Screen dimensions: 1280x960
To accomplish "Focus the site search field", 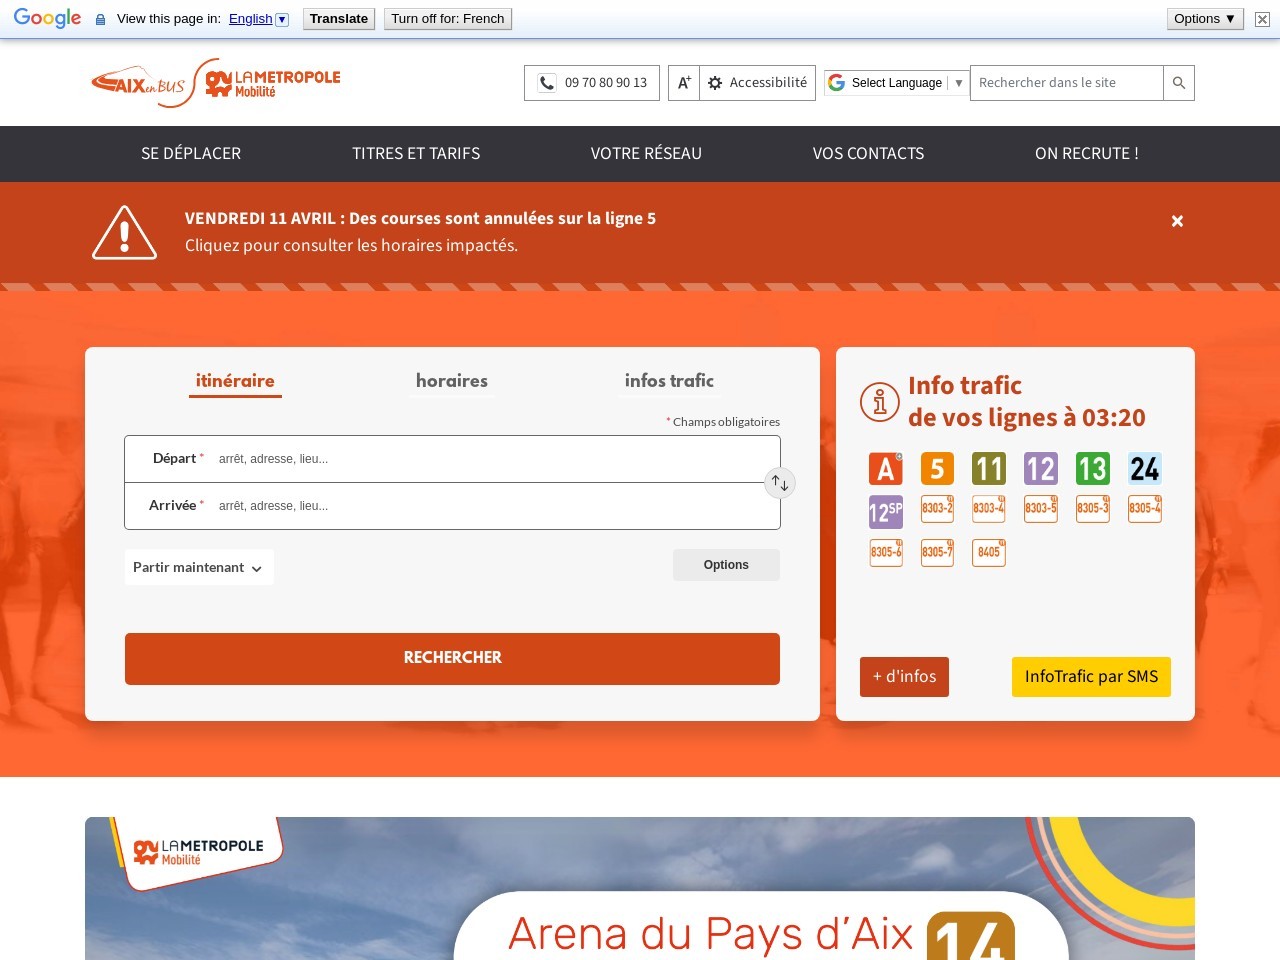I will click(1067, 83).
